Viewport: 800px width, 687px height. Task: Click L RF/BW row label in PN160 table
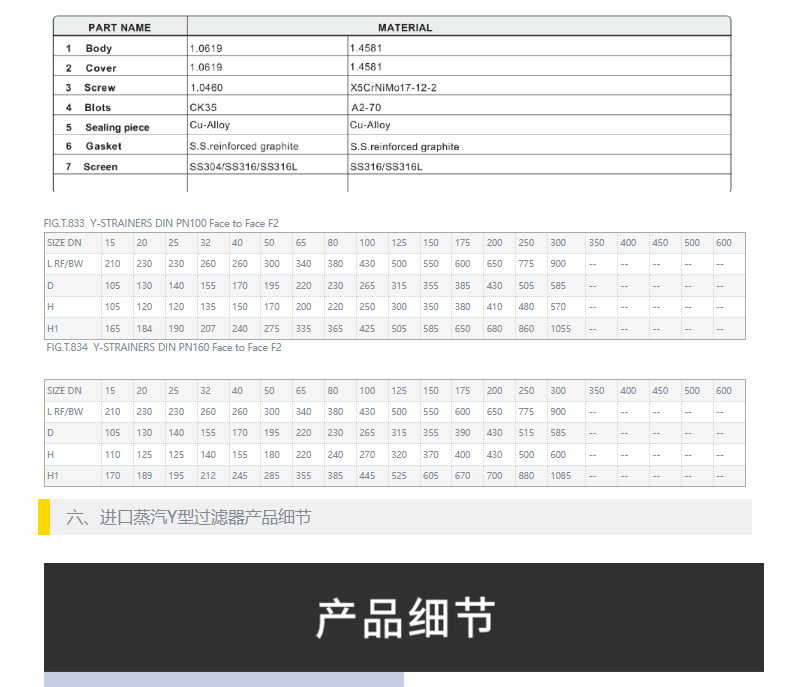click(66, 412)
